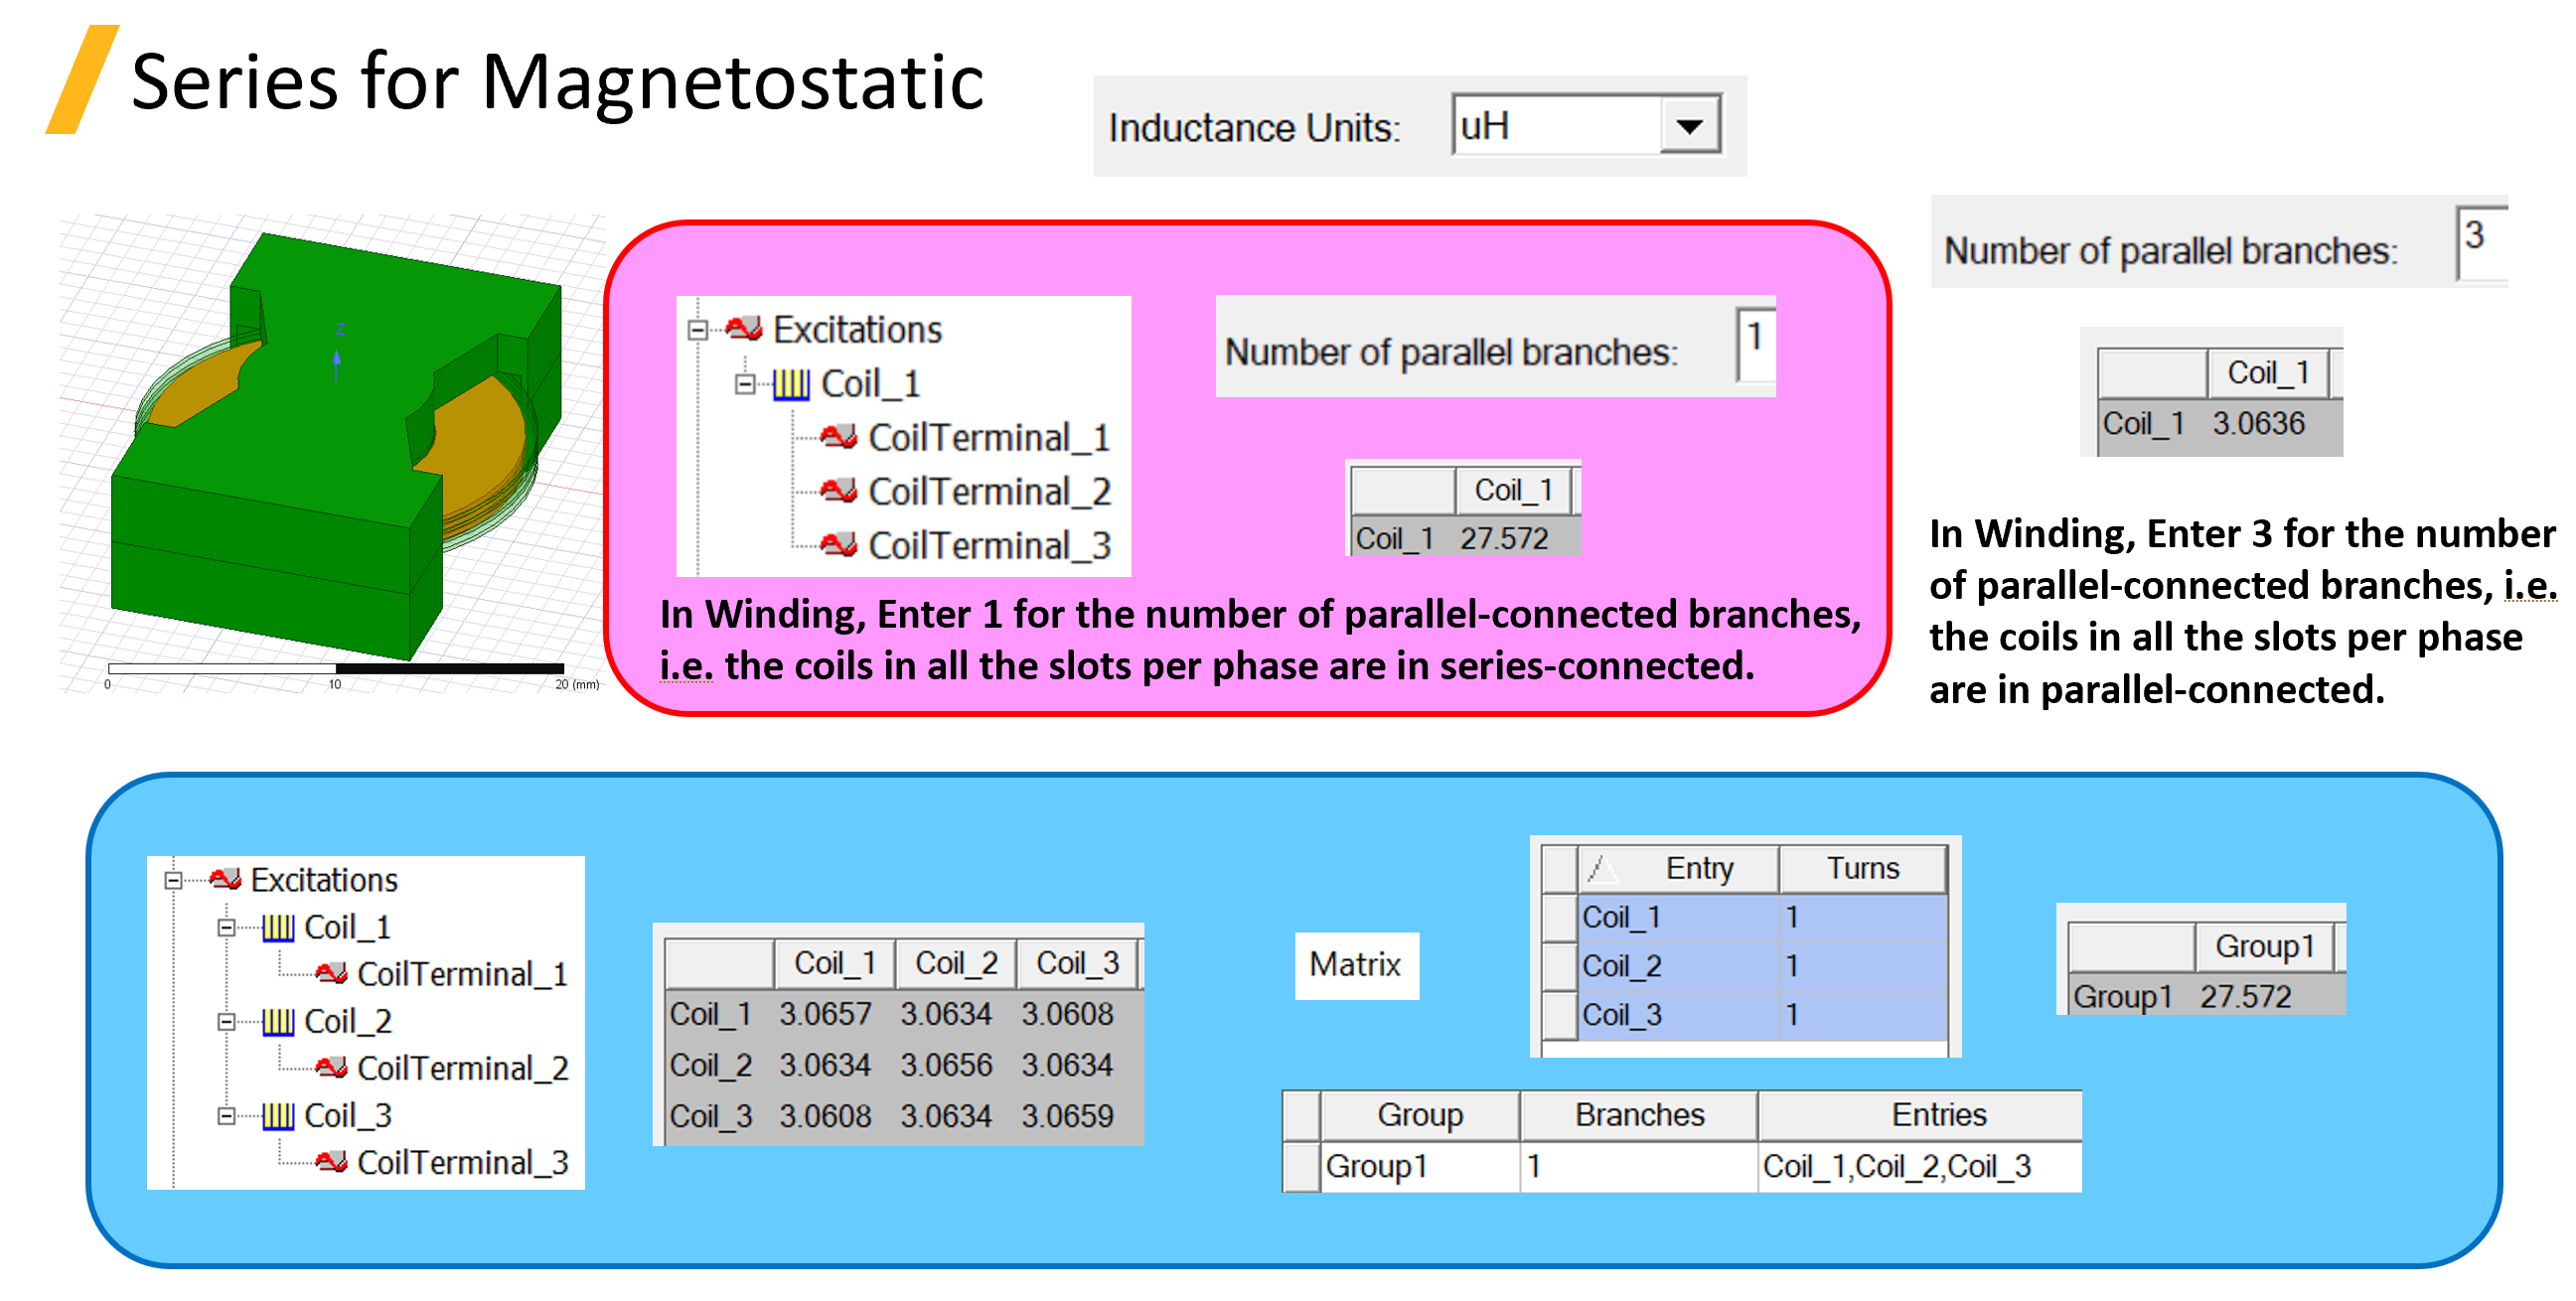Screen dimensions: 2576x1301
Task: Collapse Coil_3 node in blue panel
Action: pyautogui.click(x=227, y=1115)
